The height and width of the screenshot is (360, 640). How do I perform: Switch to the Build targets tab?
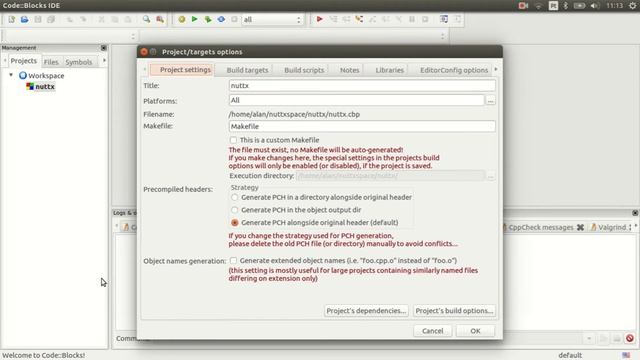247,70
